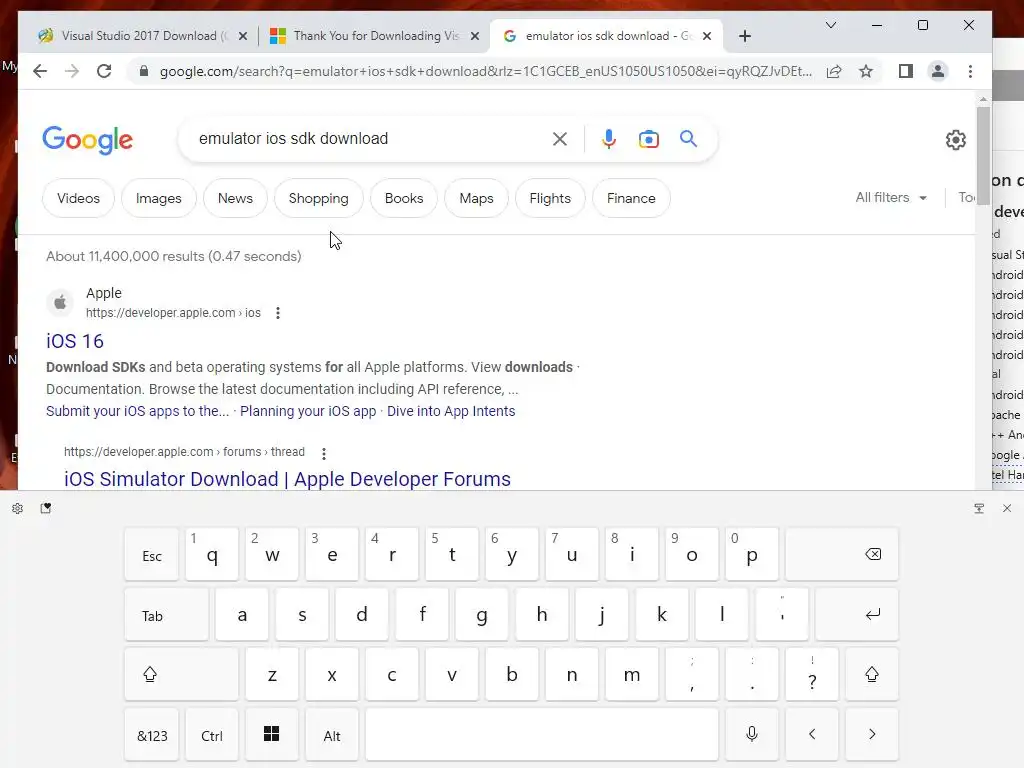Open the Chrome three-dot menu
1024x768 pixels.
point(970,71)
